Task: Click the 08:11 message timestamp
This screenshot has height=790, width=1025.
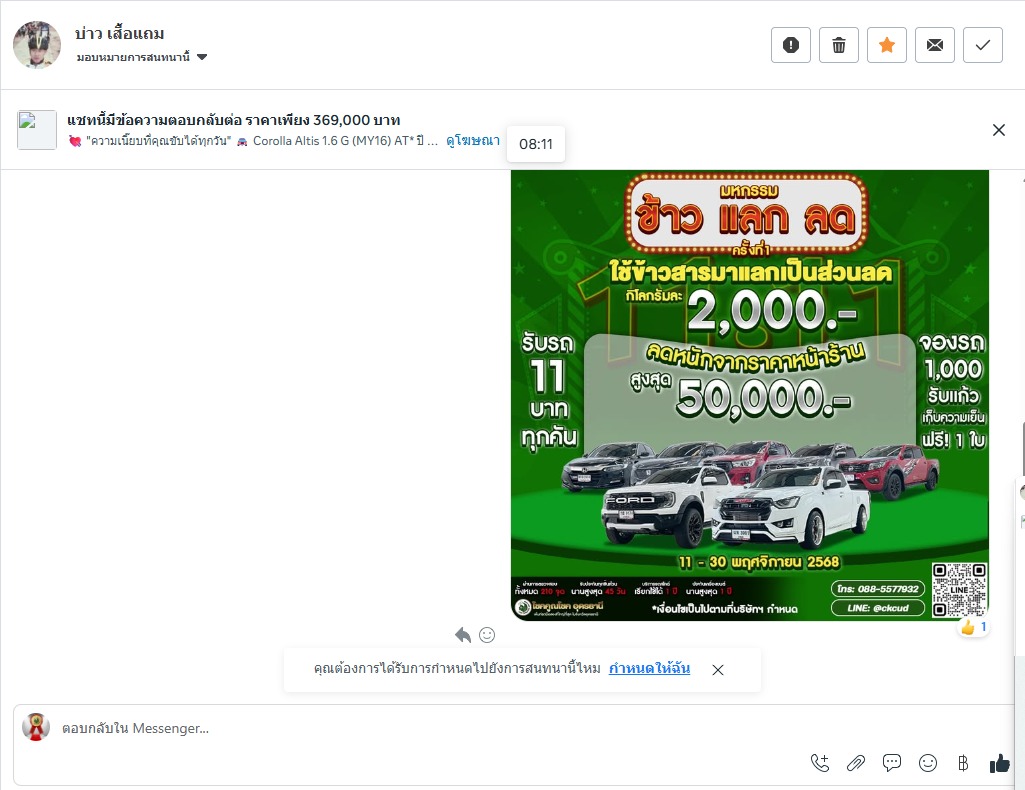Action: (536, 144)
